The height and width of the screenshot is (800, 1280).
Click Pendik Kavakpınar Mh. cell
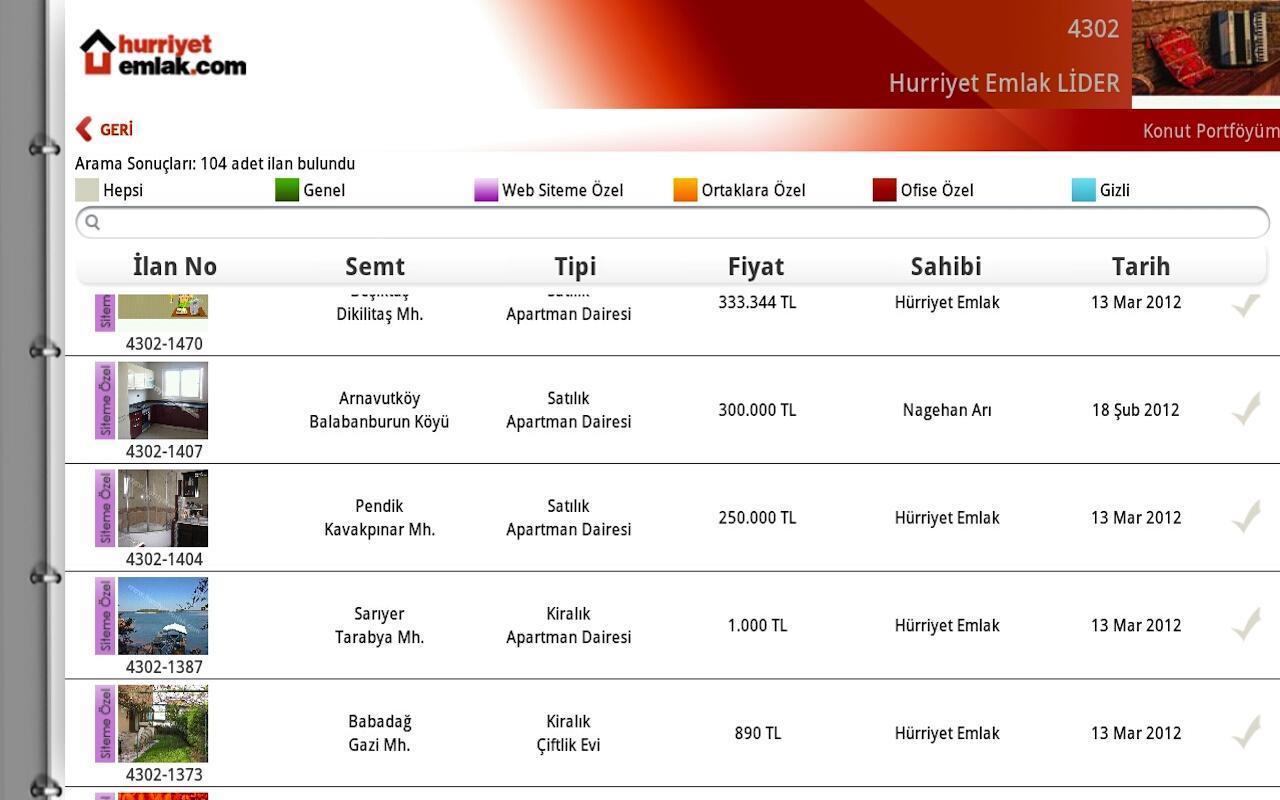coord(379,518)
